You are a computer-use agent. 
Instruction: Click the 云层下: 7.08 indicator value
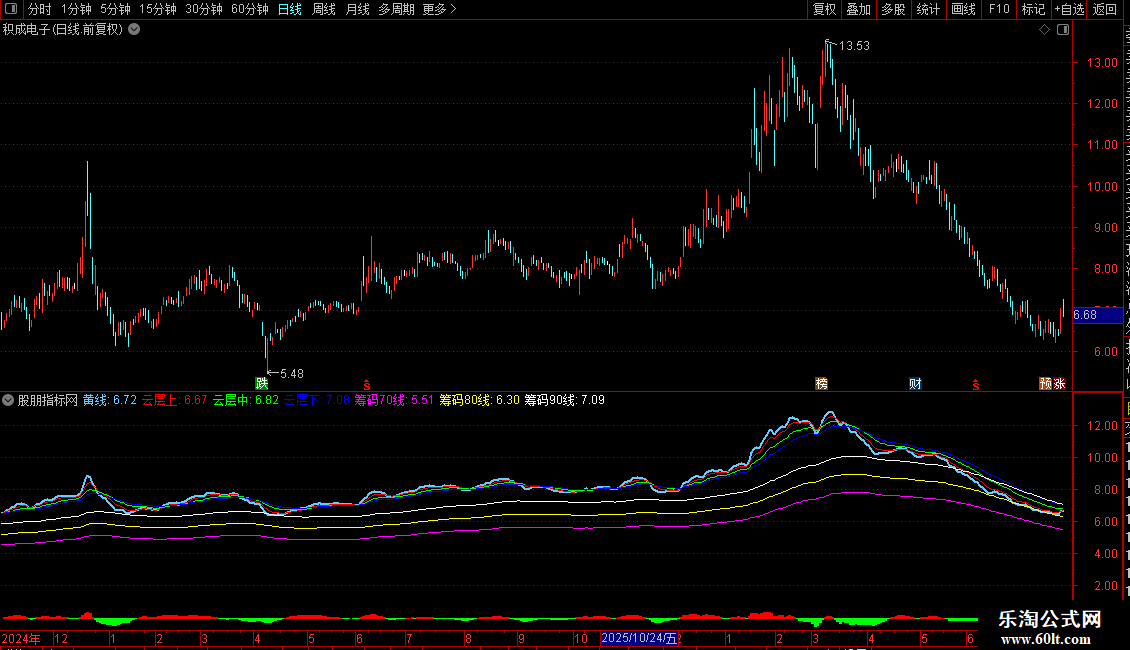pos(316,400)
